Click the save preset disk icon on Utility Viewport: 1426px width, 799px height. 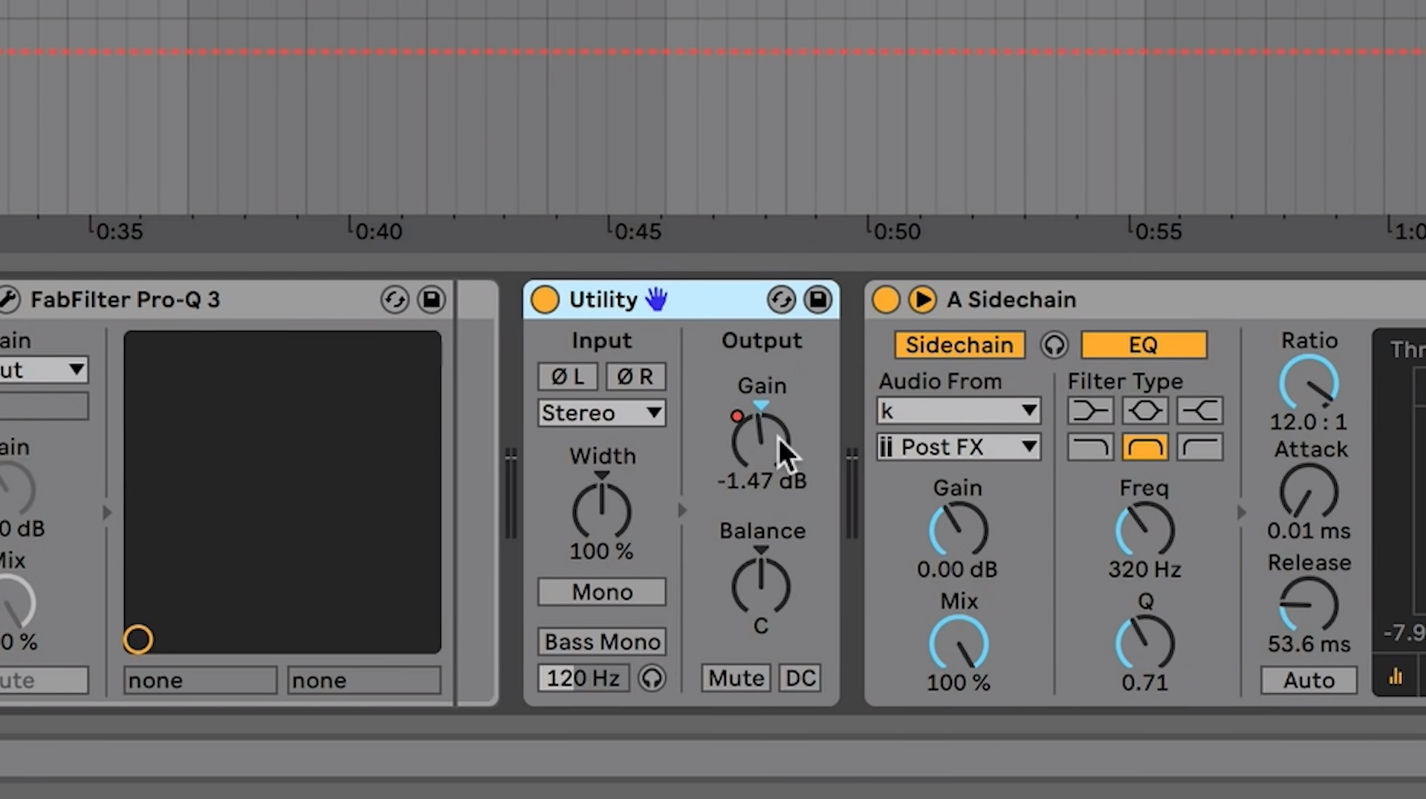(x=817, y=299)
